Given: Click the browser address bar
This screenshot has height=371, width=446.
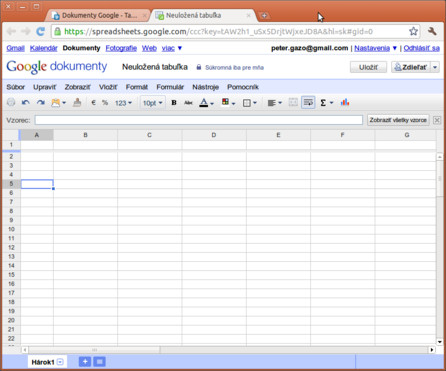Looking at the screenshot, I should 235,32.
